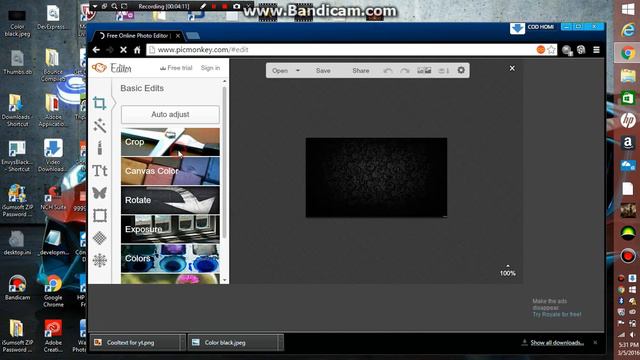Open menu arrow for Cooltext for yt.png download
Image resolution: width=640 pixels, height=360 pixels.
[182, 343]
